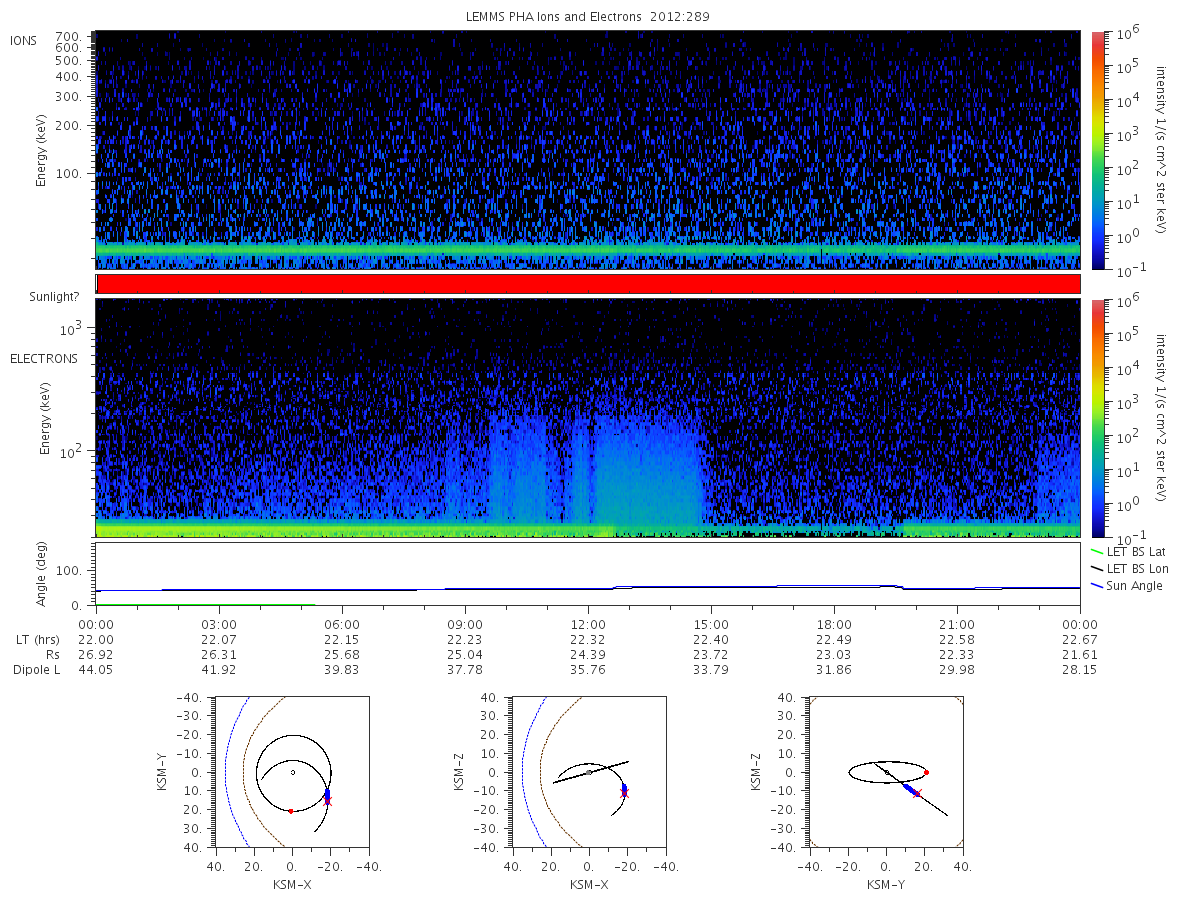The width and height of the screenshot is (1200, 900).
Task: Click the black LET BS Lon legend marker
Action: click(x=1097, y=568)
